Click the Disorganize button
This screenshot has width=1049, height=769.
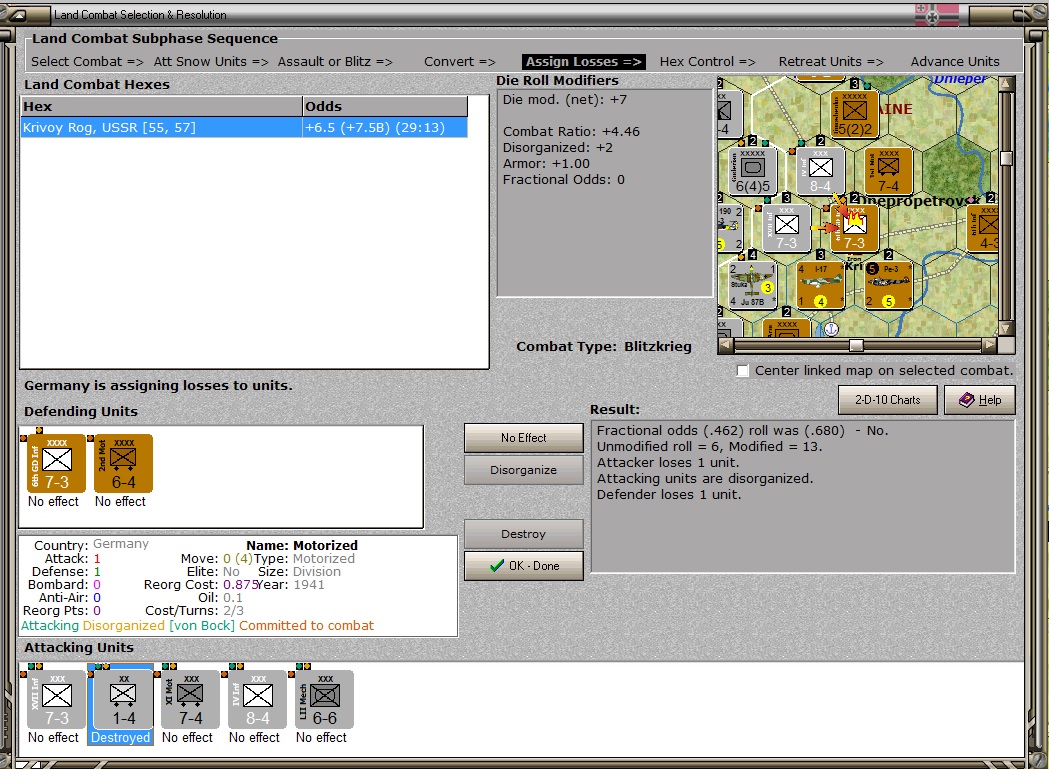(524, 470)
